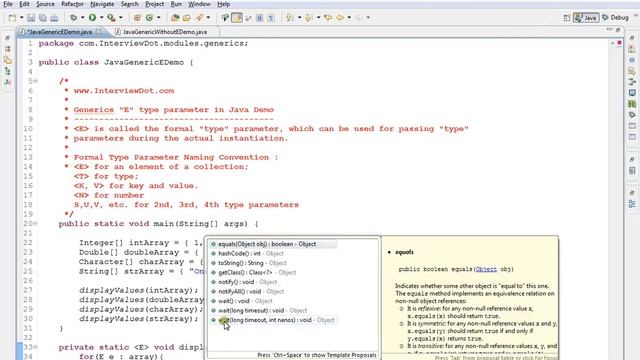Open the Refactor menu
The height and width of the screenshot is (360, 640).
(x=72, y=4)
